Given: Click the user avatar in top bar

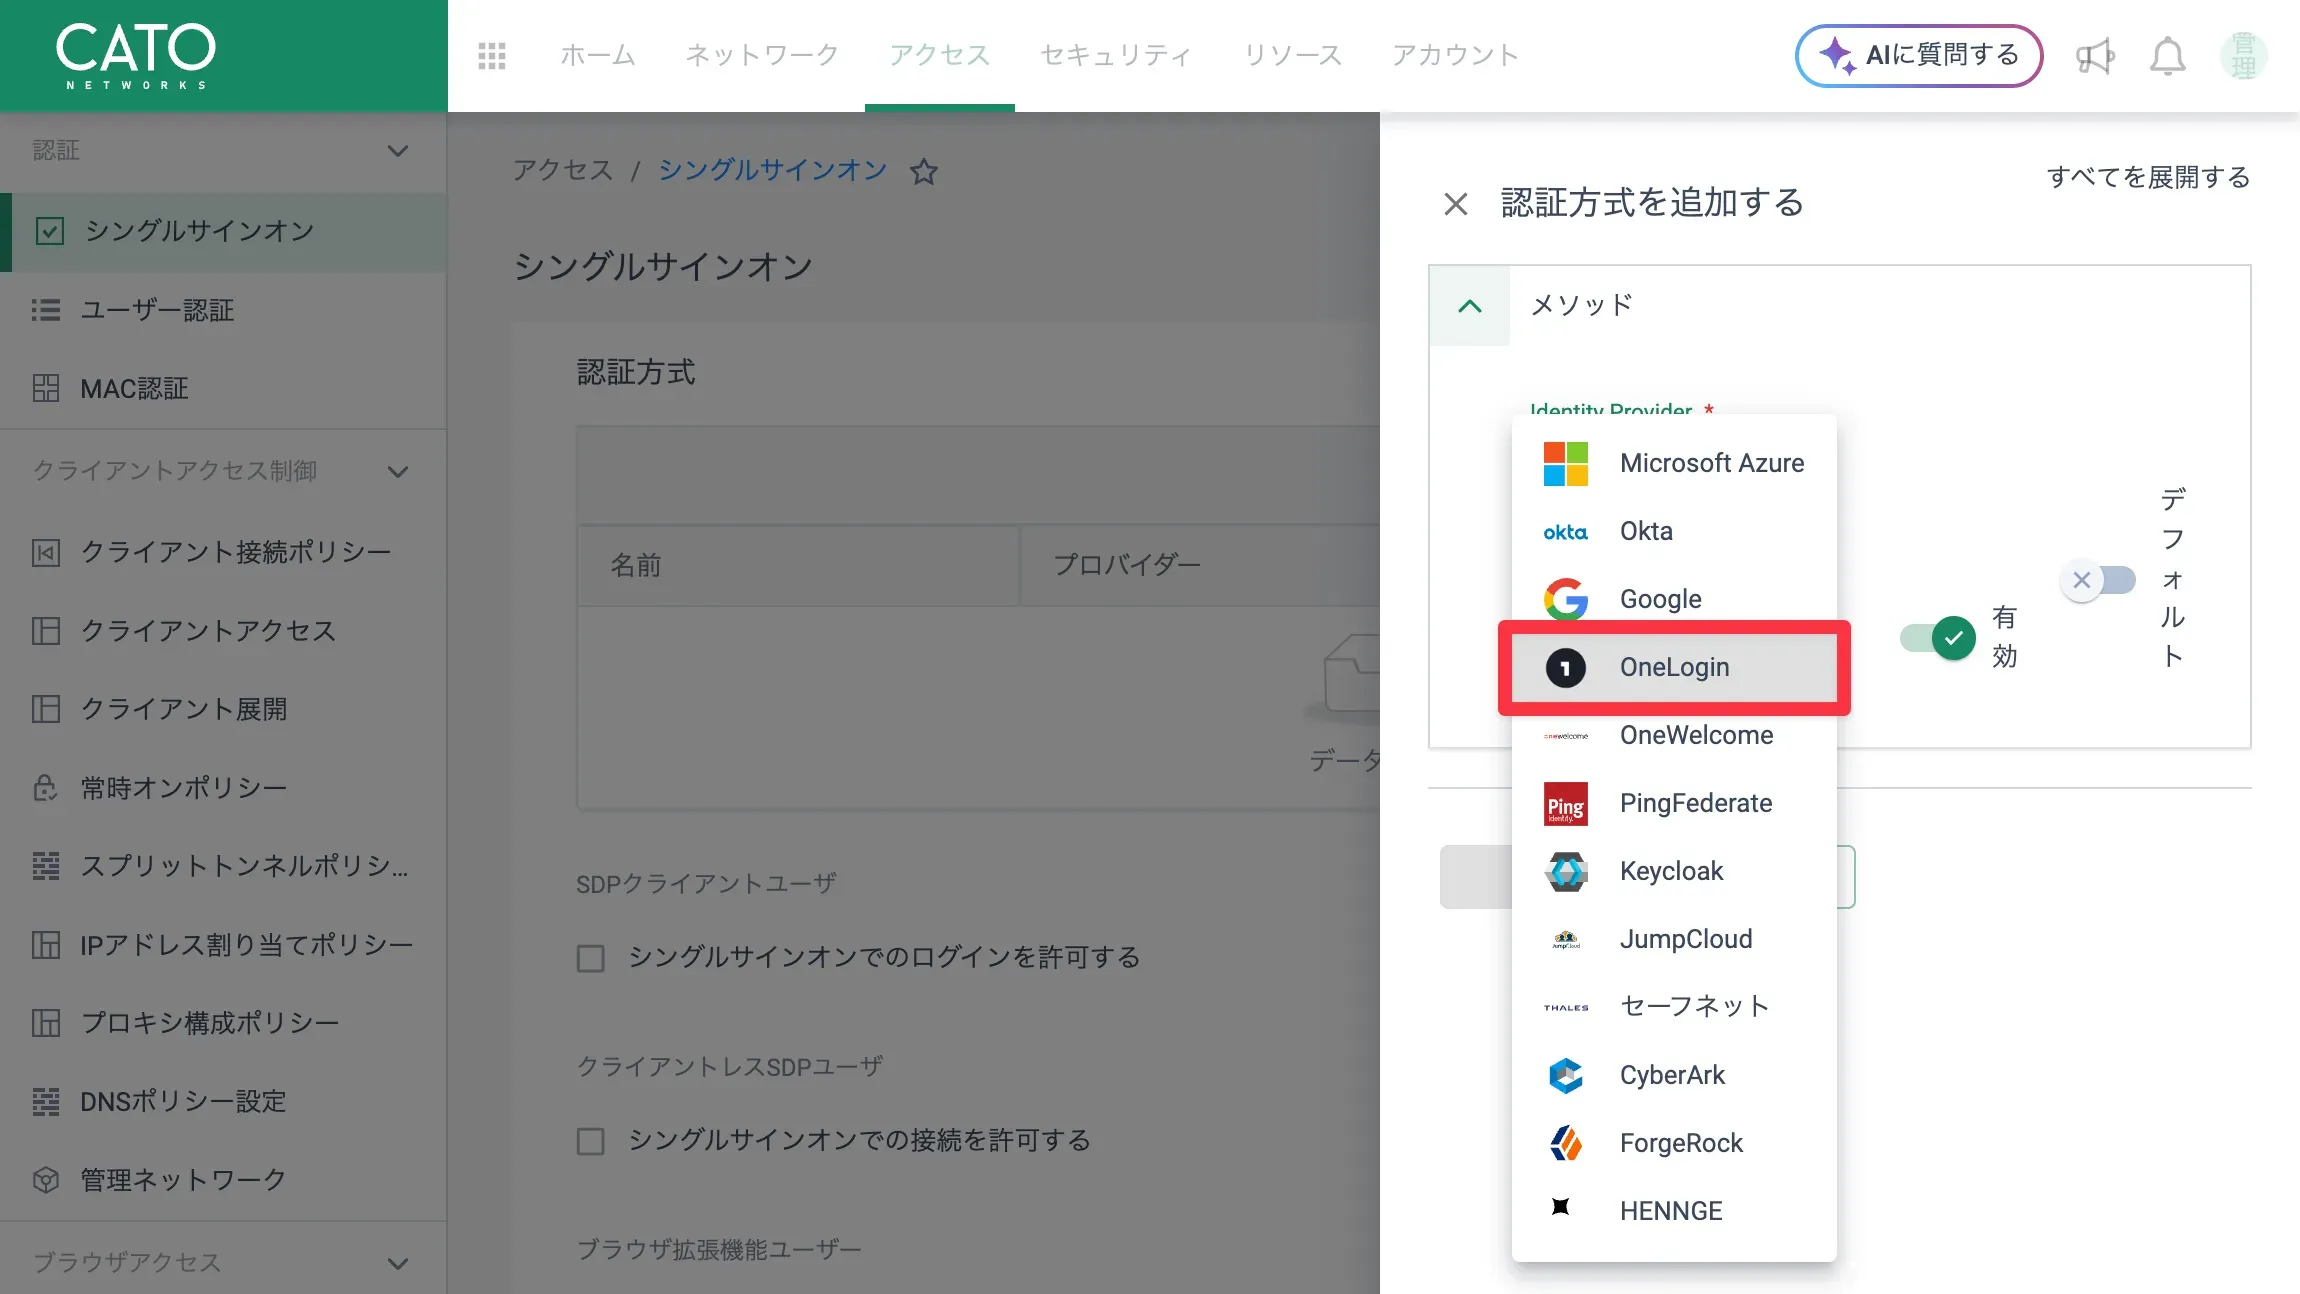Looking at the screenshot, I should tap(2243, 56).
